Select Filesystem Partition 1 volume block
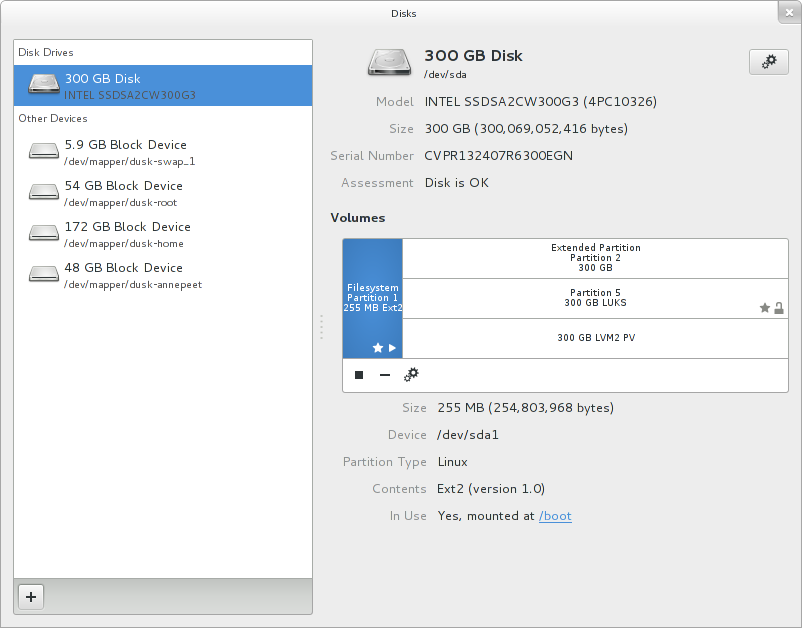This screenshot has height=628, width=802. pyautogui.click(x=372, y=297)
